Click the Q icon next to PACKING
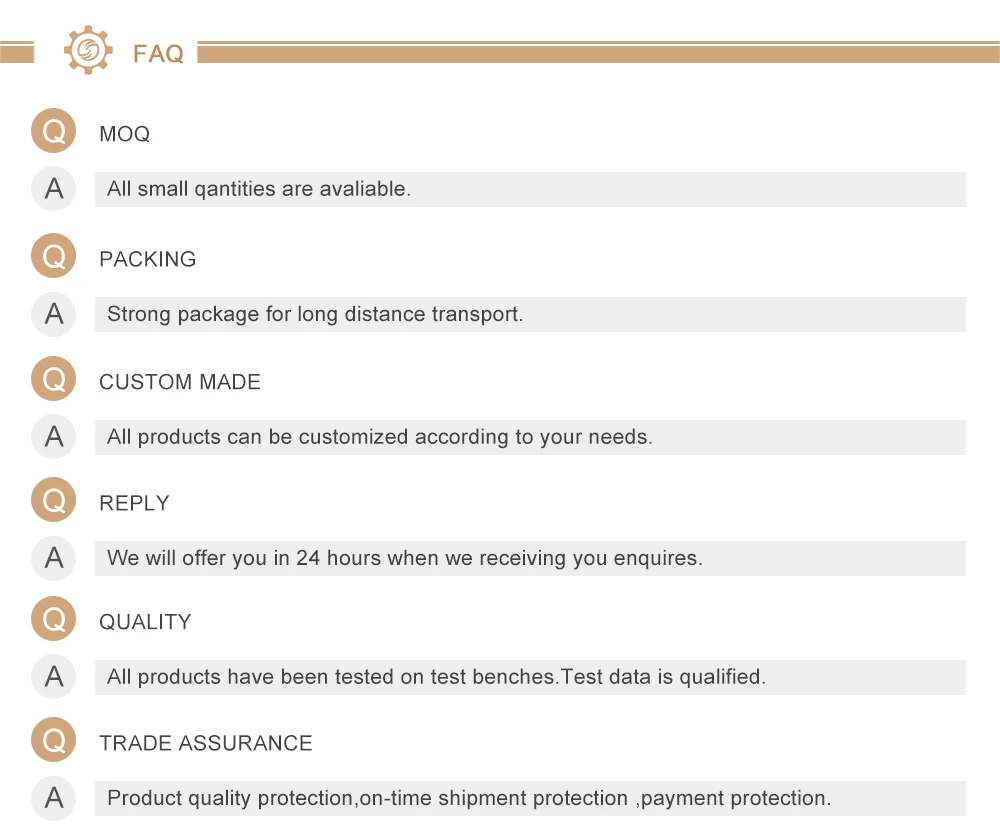The image size is (1000, 838). pyautogui.click(x=54, y=256)
